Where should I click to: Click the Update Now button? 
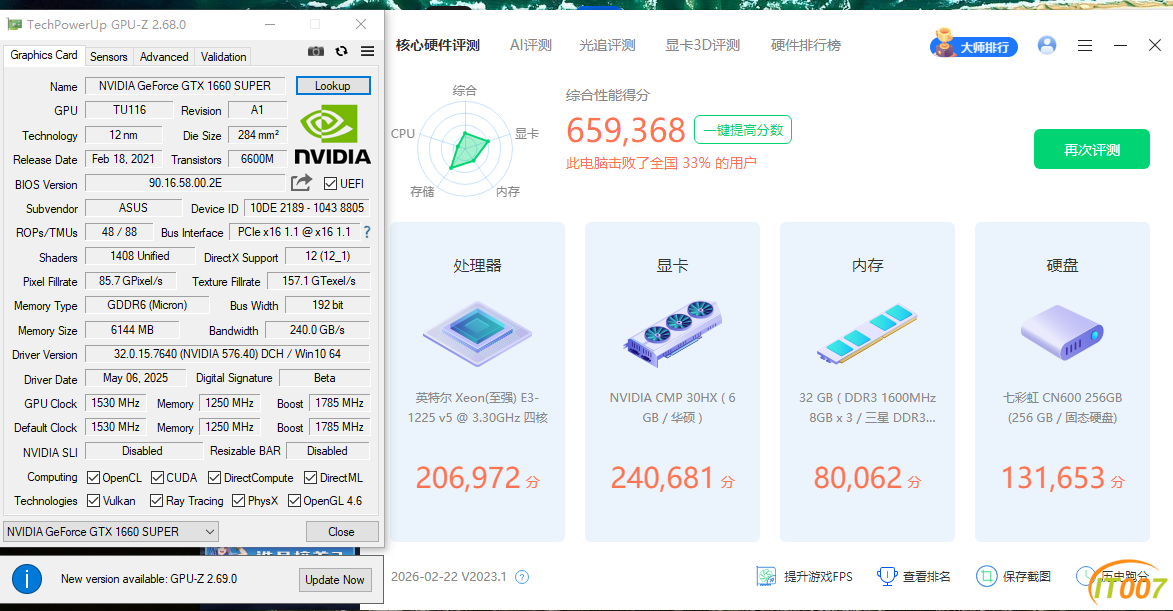pyautogui.click(x=335, y=580)
